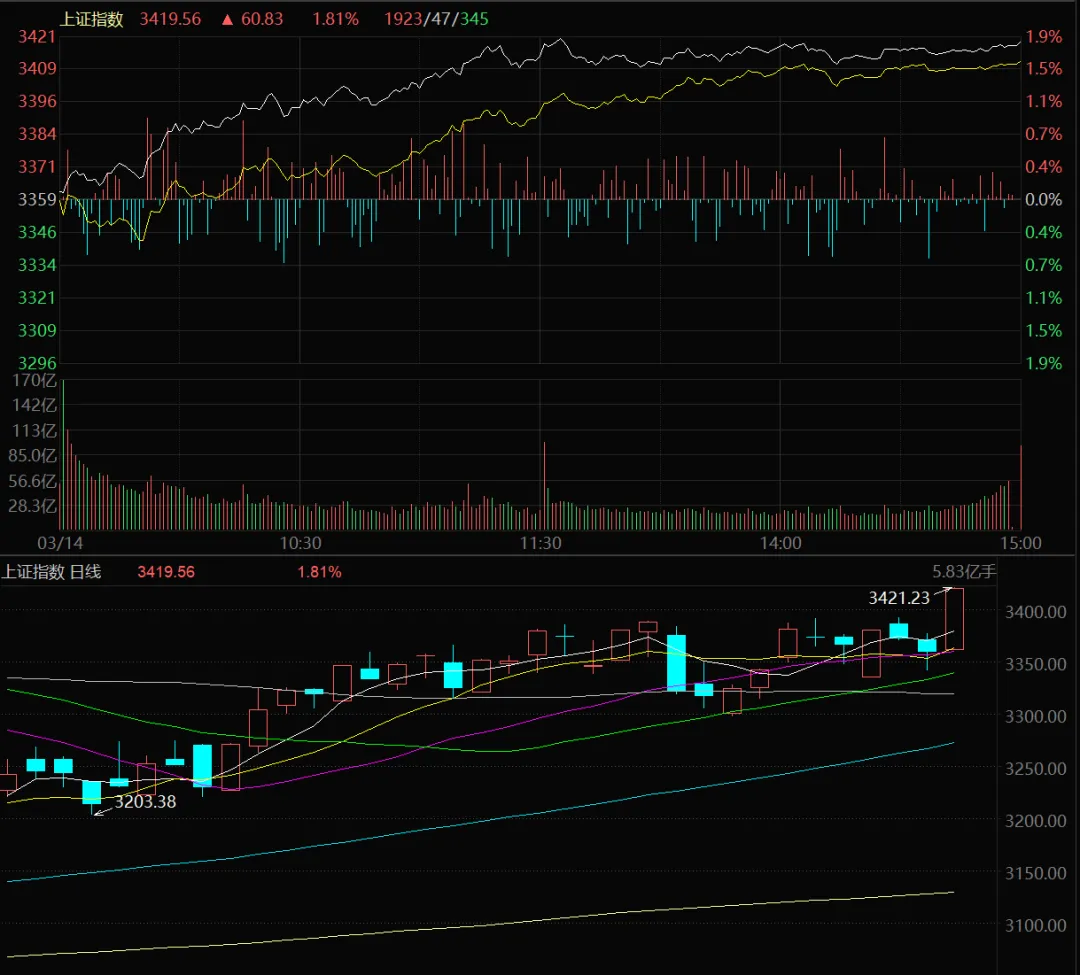This screenshot has width=1080, height=975.
Task: Select the 10:30 time axis marker
Action: [x=300, y=543]
